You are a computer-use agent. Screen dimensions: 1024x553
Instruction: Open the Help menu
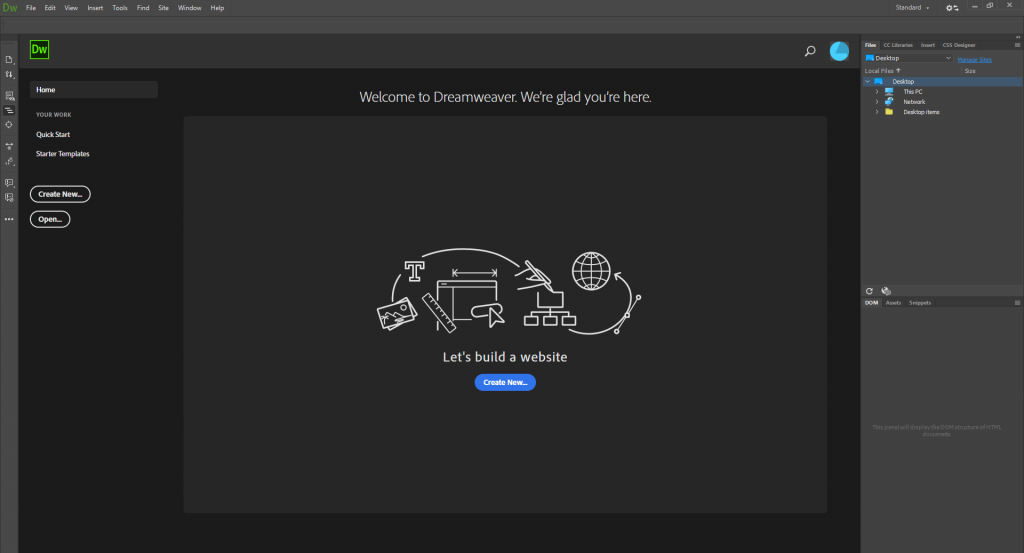[217, 8]
